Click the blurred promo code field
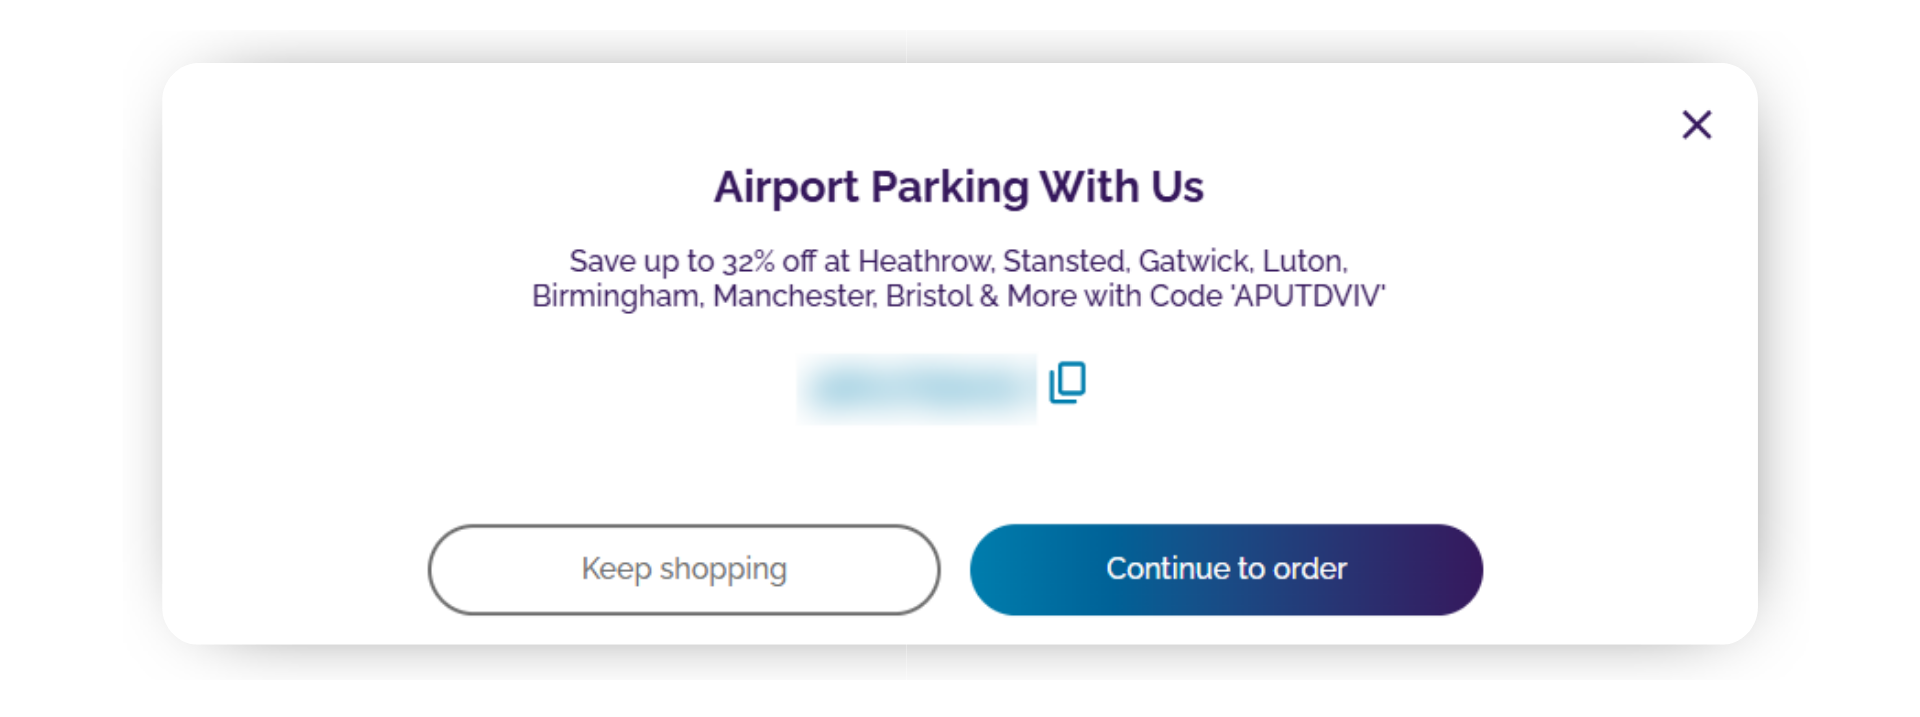 pos(916,389)
